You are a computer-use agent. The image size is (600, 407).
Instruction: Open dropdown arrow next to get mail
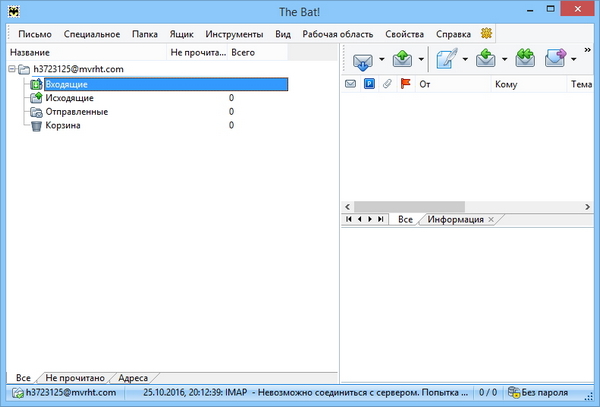pos(380,60)
